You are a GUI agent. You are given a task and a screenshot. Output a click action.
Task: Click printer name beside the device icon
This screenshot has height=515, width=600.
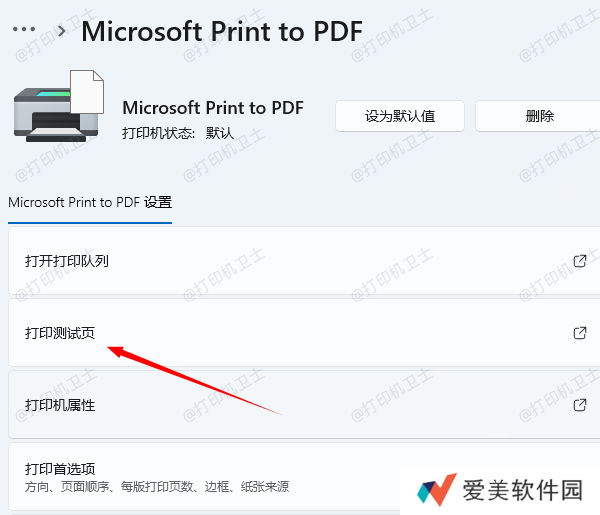tap(213, 108)
